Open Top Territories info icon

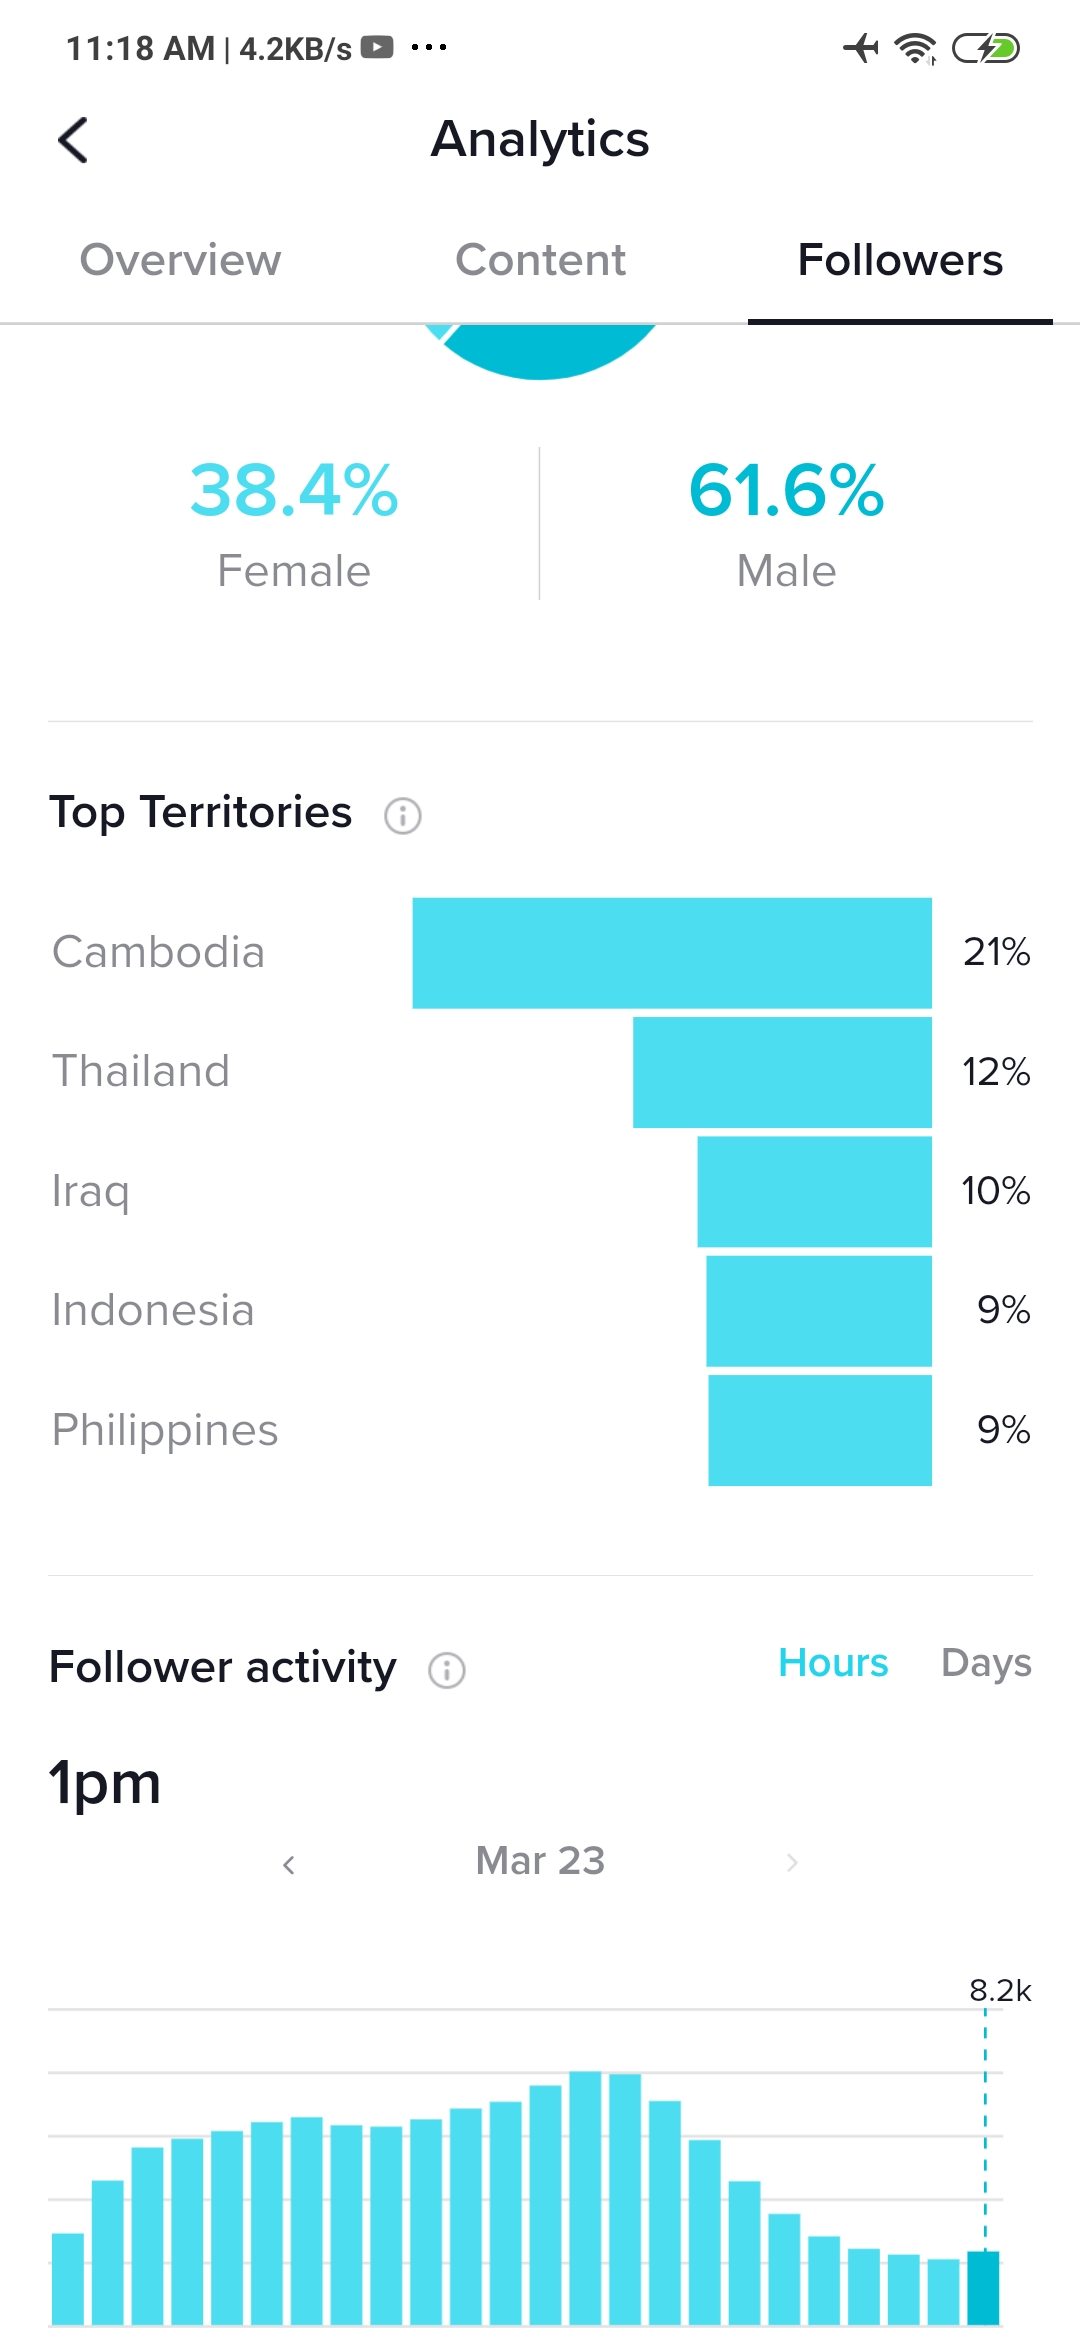403,816
